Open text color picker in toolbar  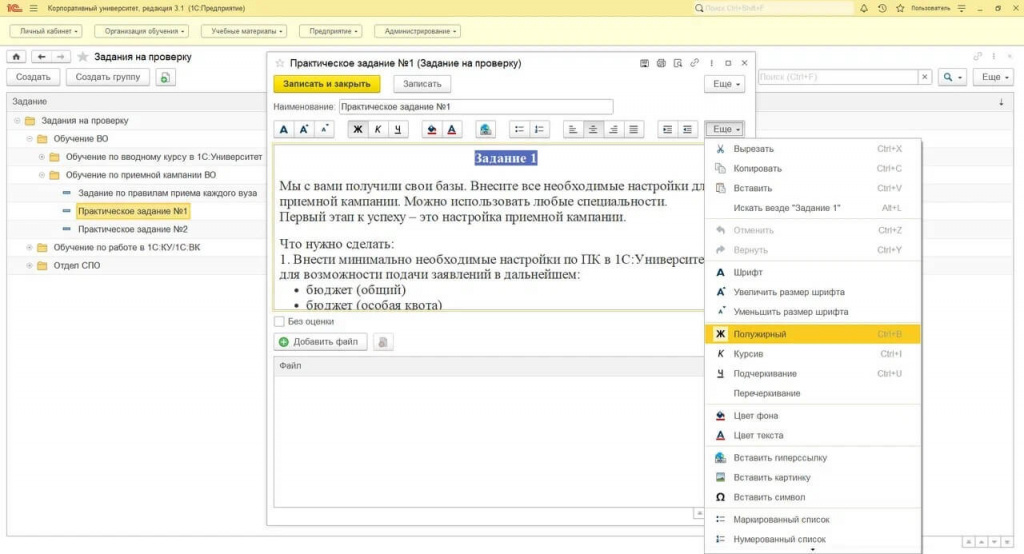(x=451, y=129)
